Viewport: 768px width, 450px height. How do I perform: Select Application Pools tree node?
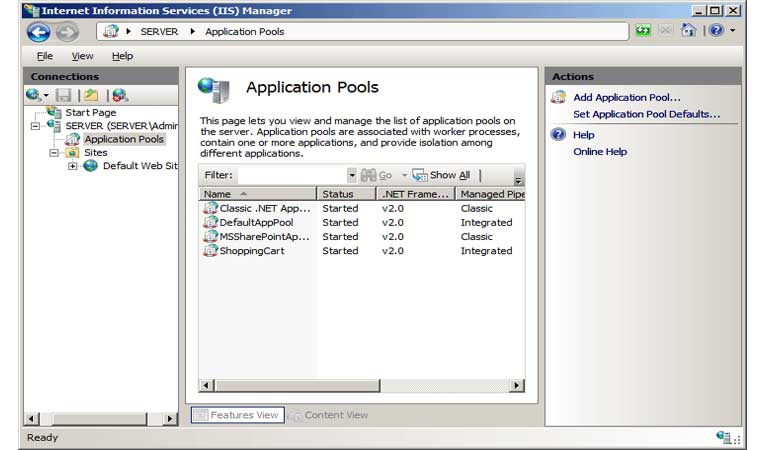(124, 139)
